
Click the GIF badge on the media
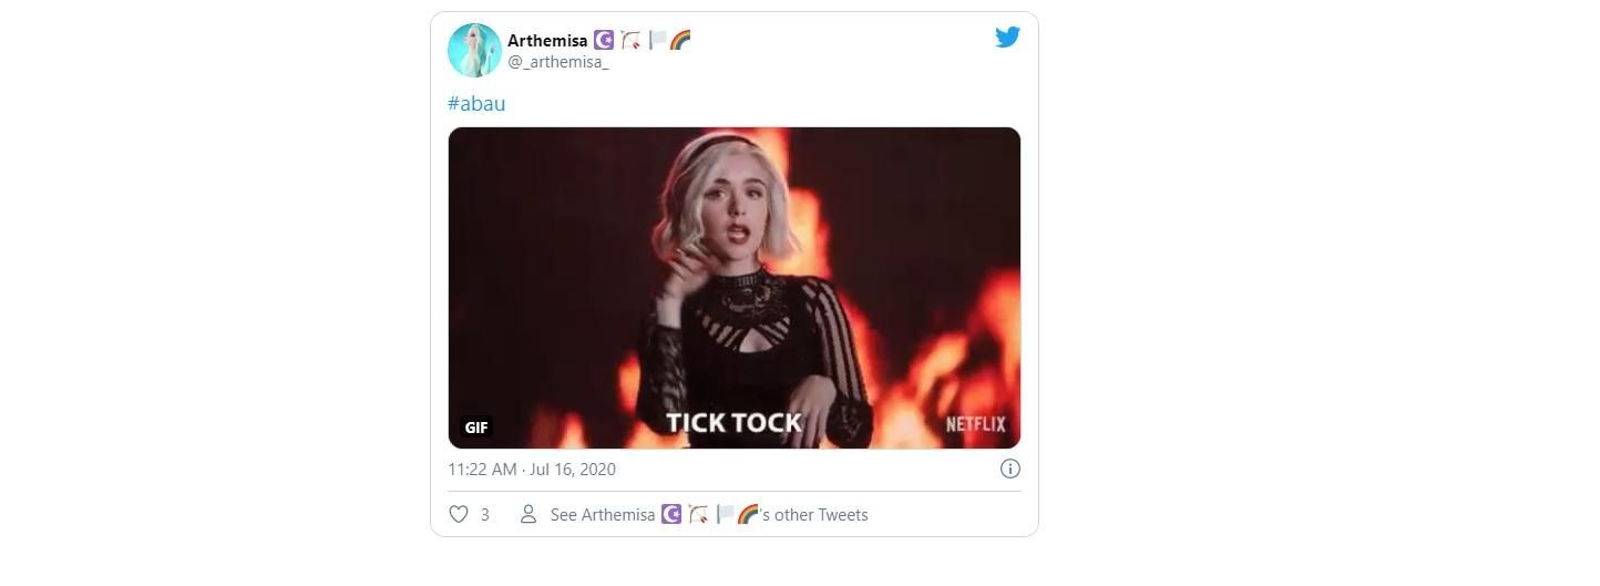[x=477, y=427]
